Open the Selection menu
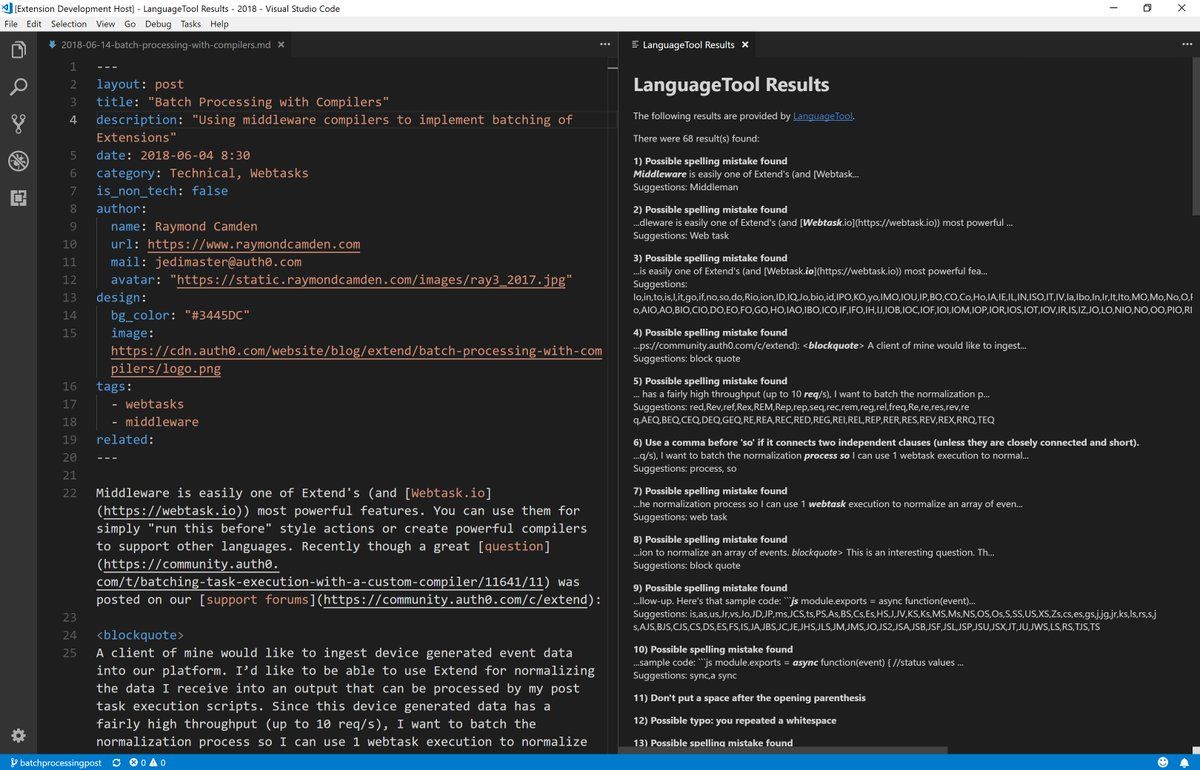Screen dimensions: 1200x770 pyautogui.click(x=69, y=24)
